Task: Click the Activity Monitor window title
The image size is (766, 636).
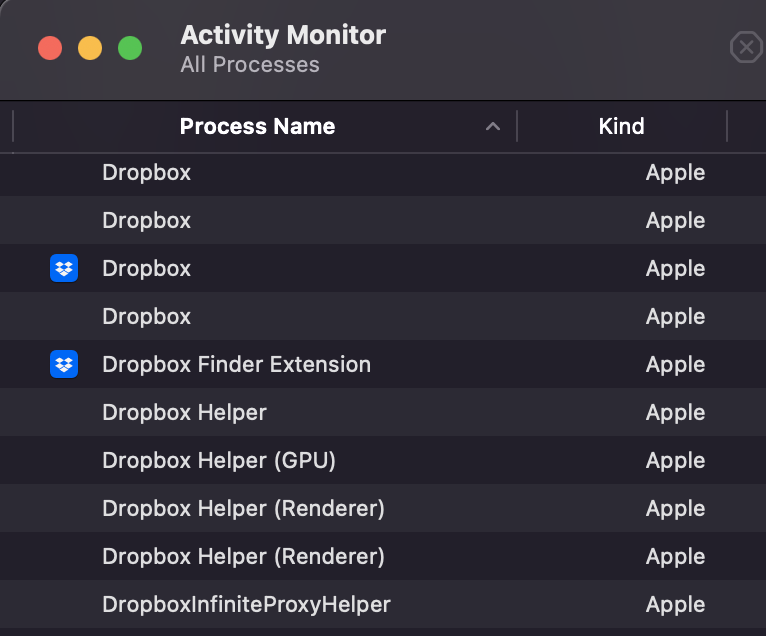Action: 283,35
